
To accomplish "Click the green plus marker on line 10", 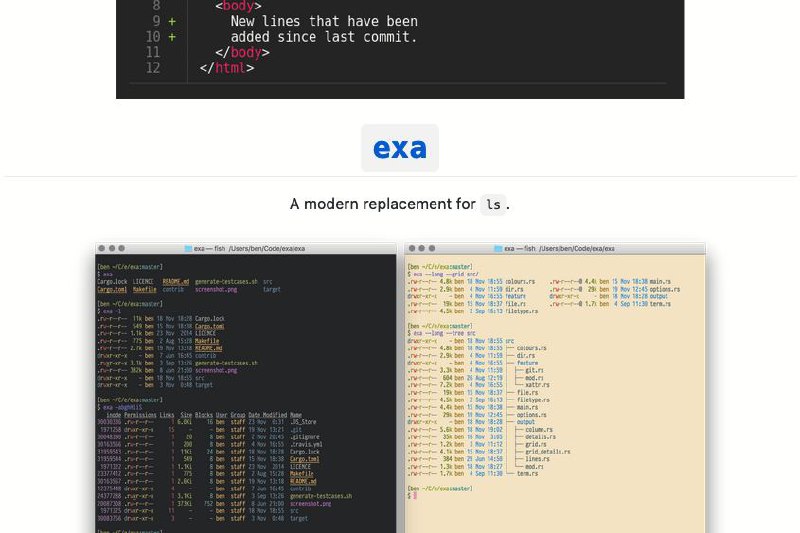I will click(x=172, y=37).
